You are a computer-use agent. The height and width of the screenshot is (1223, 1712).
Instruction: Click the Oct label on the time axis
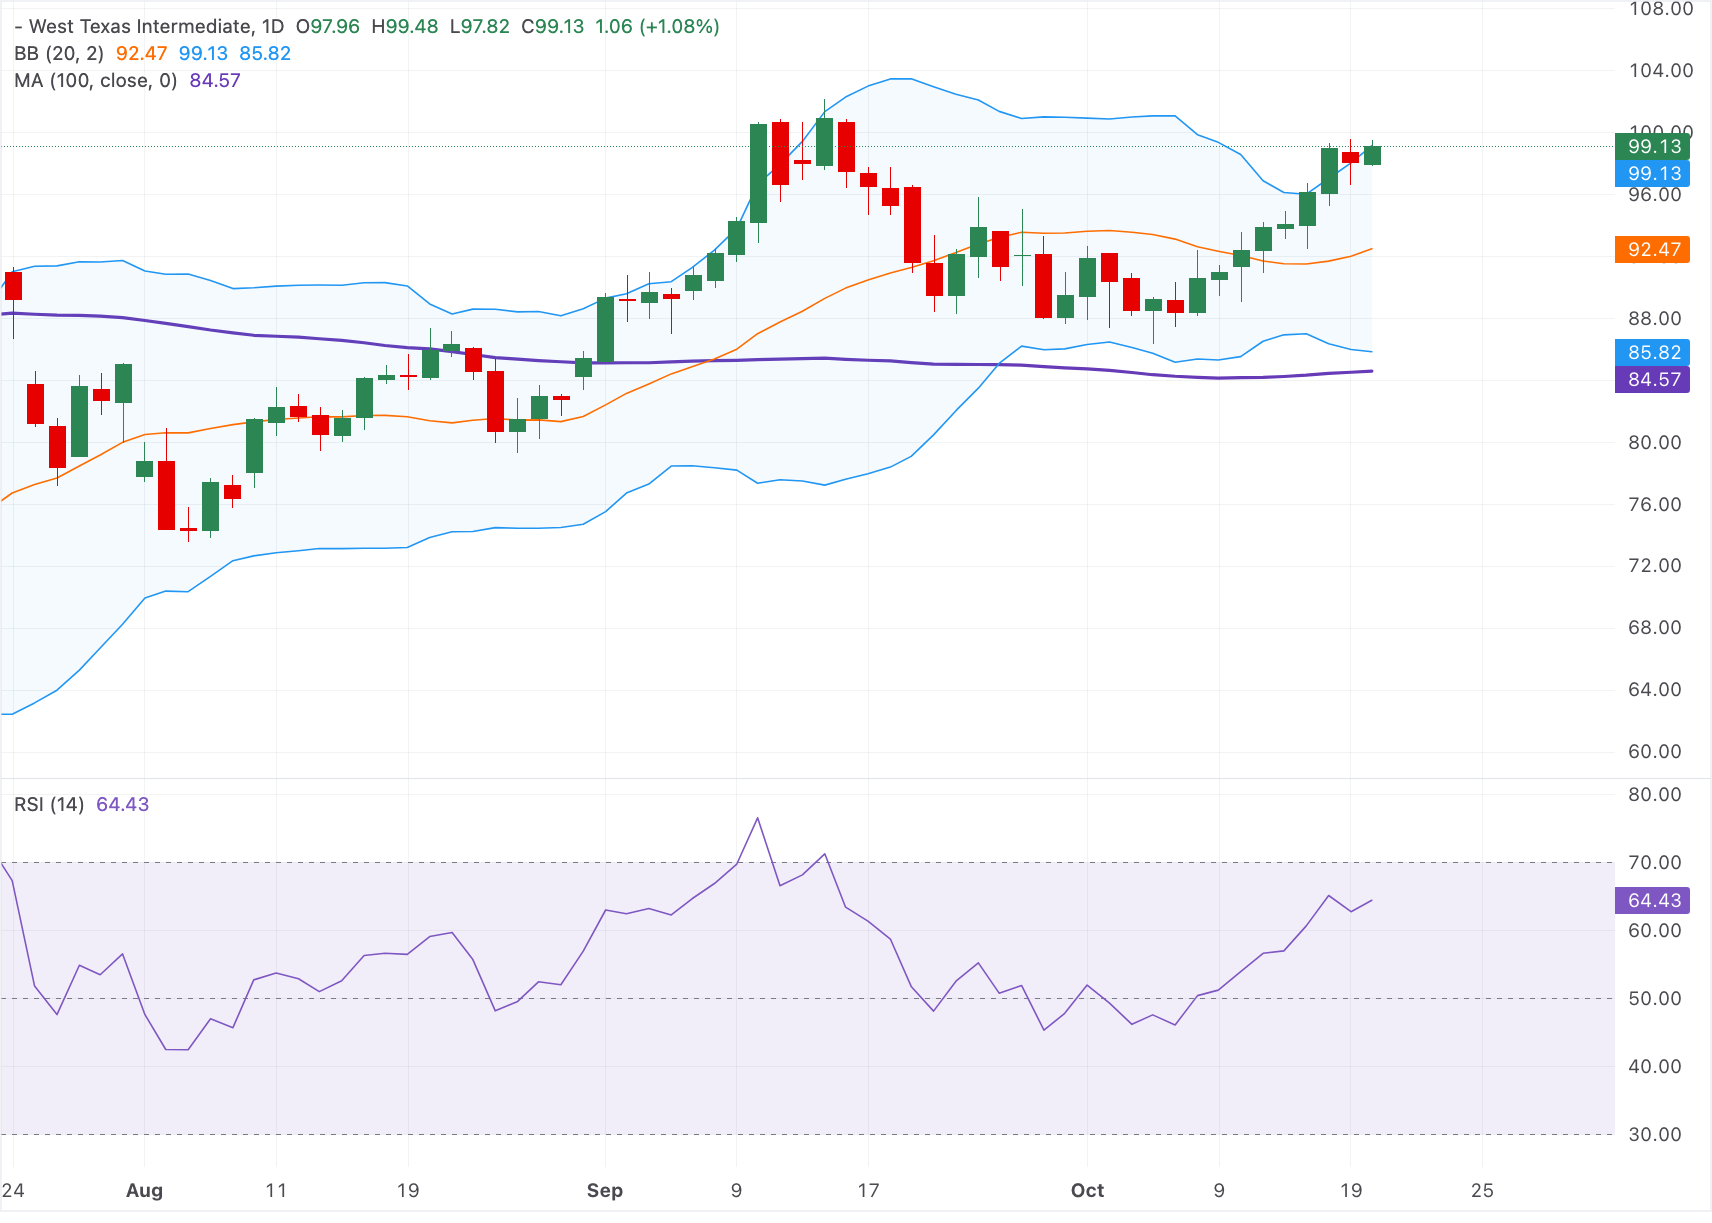1087,1191
